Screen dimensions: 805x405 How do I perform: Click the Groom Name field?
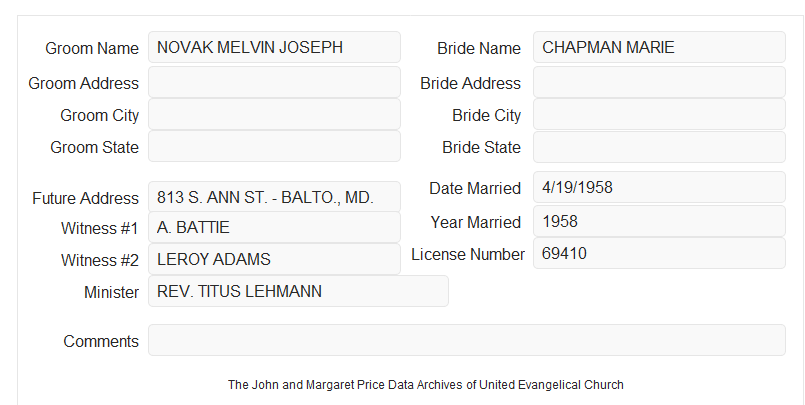(274, 47)
